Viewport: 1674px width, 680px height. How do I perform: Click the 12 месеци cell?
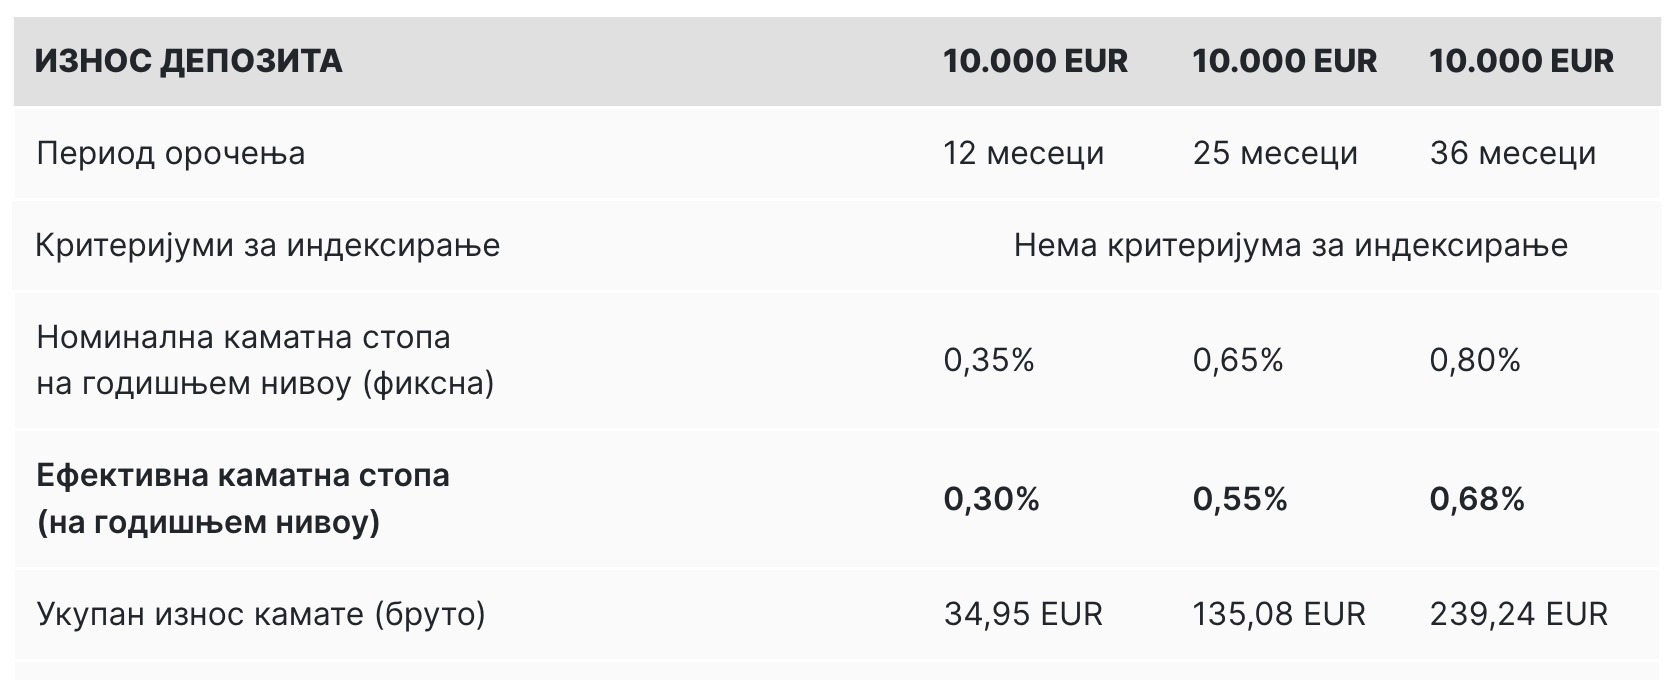pyautogui.click(x=1023, y=154)
